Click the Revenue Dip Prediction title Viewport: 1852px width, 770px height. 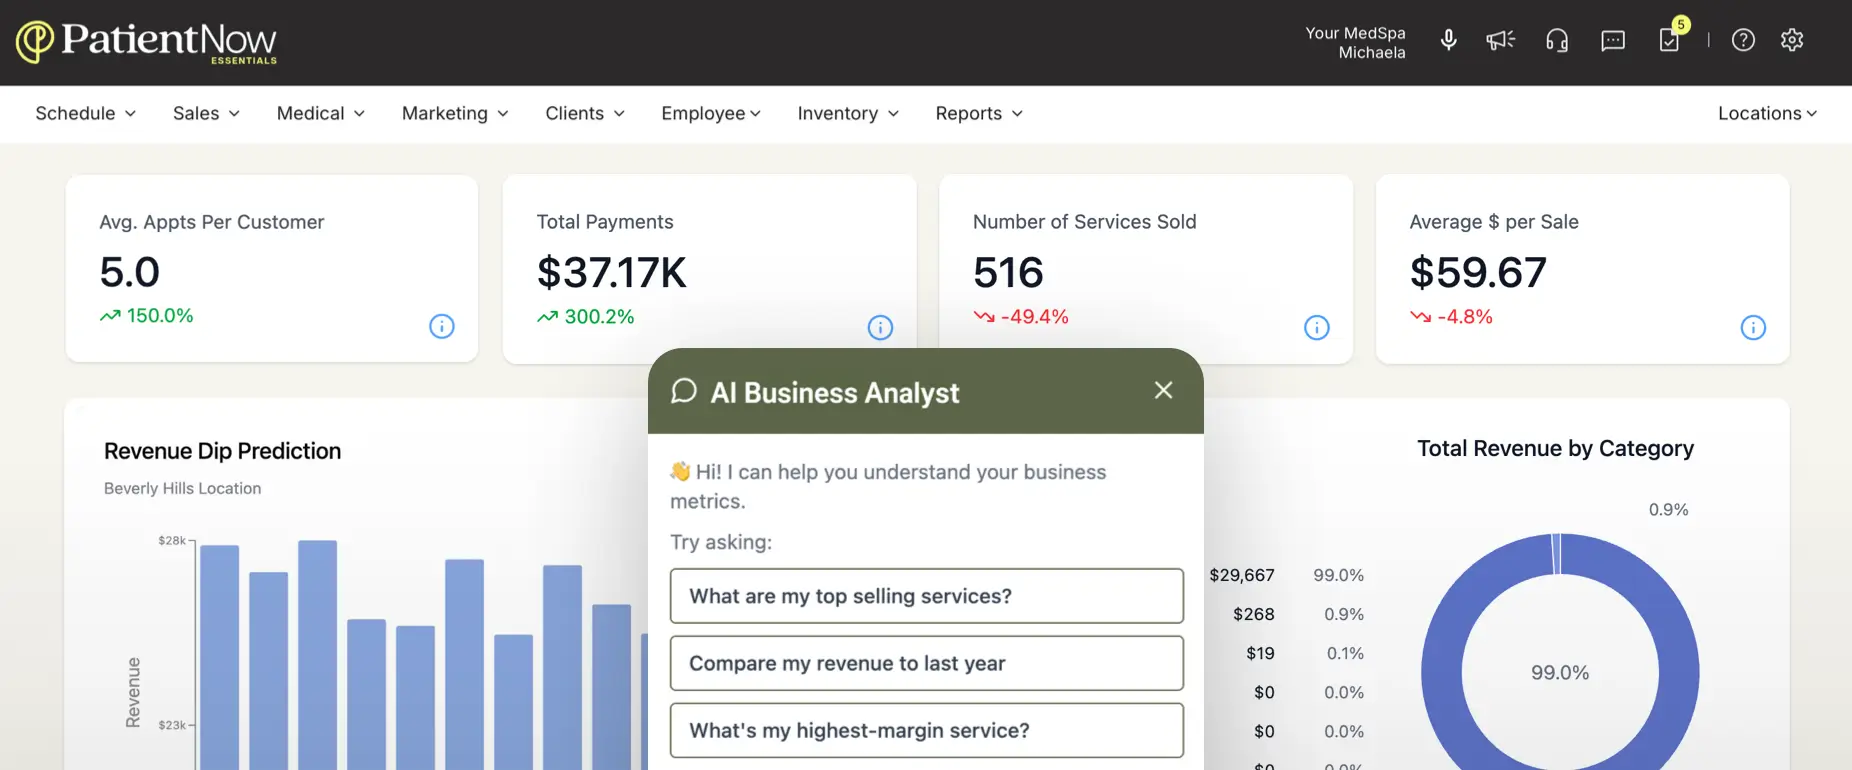[222, 451]
